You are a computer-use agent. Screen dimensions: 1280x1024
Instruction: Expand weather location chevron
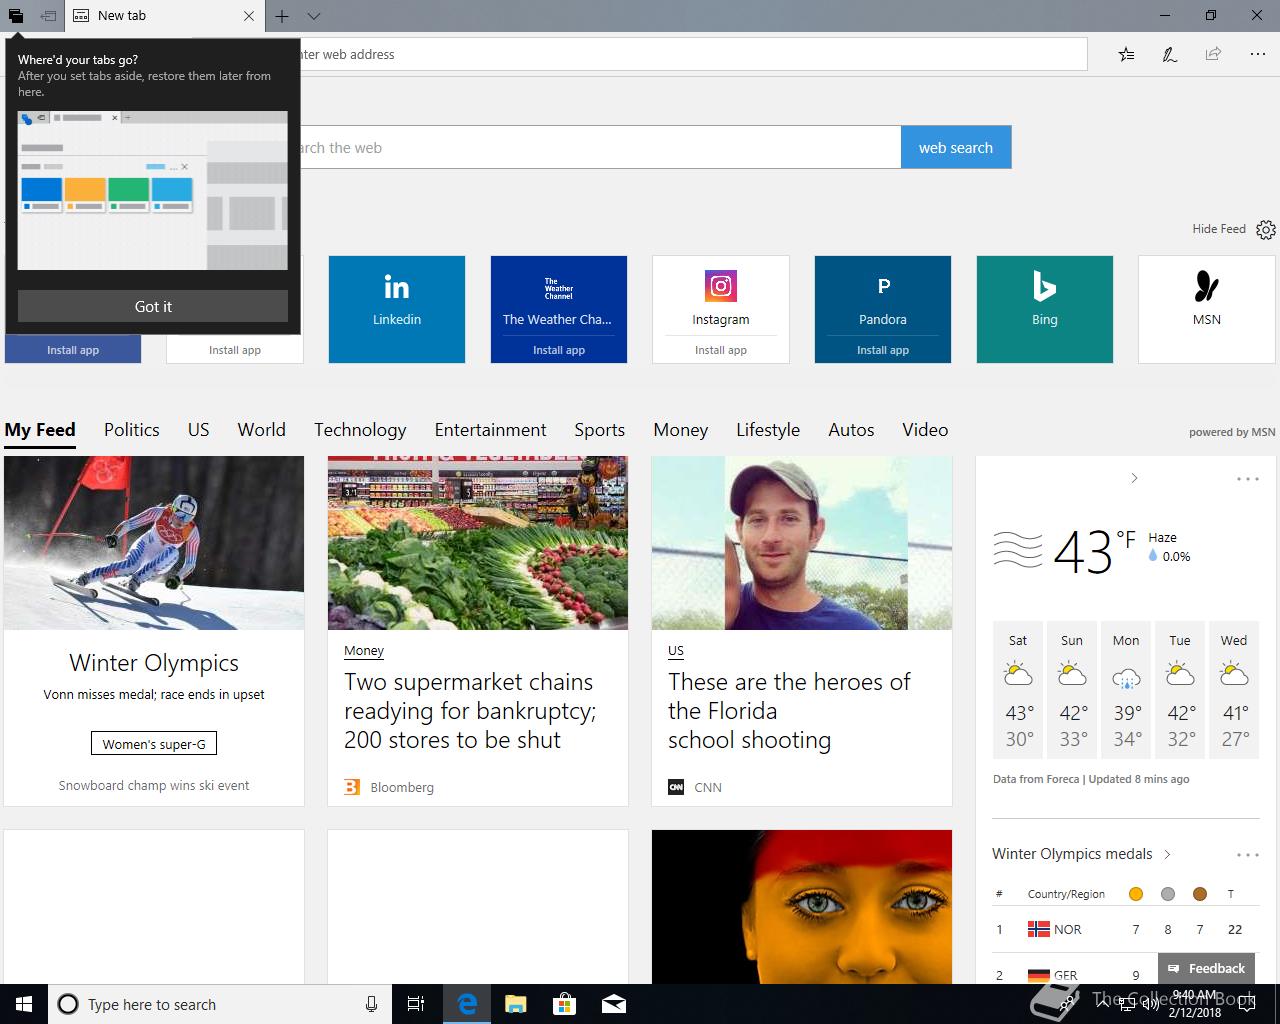point(1134,478)
